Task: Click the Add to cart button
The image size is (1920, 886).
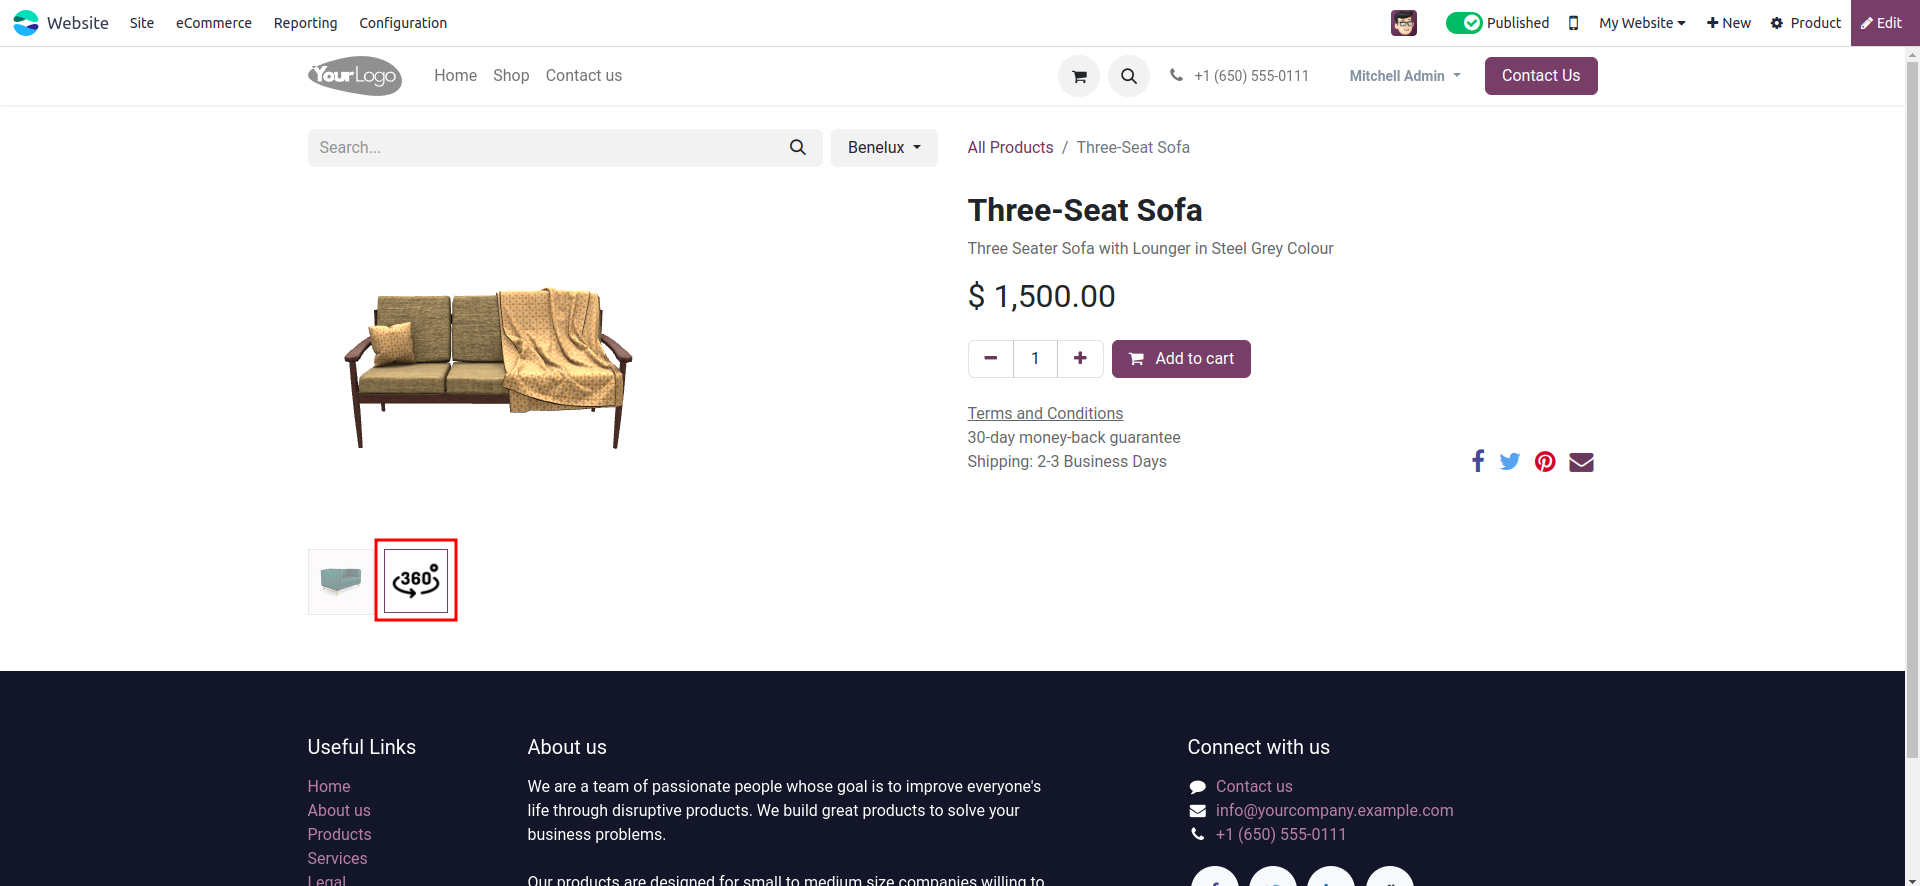Action: [1181, 359]
